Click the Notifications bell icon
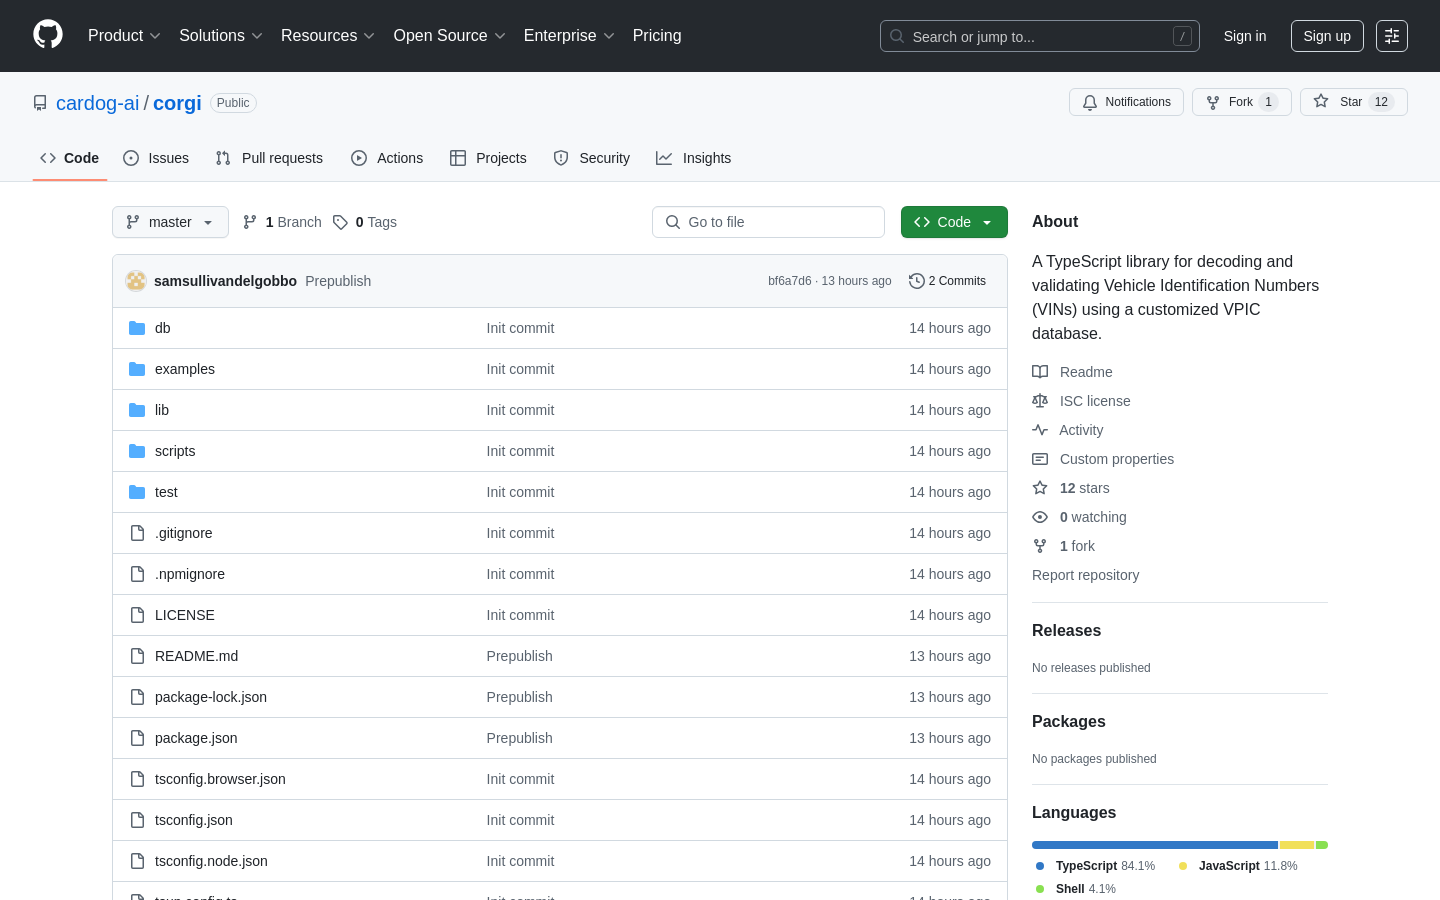1440x900 pixels. 1090,102
